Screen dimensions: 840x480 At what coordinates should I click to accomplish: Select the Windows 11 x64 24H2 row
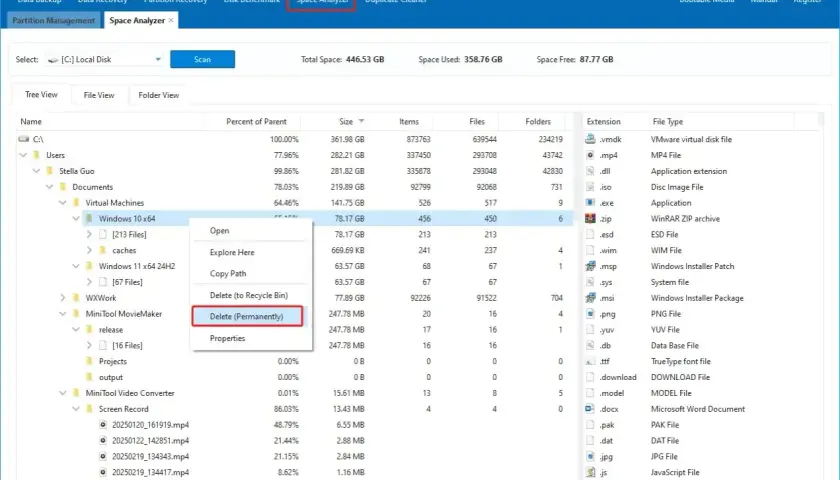(295, 266)
